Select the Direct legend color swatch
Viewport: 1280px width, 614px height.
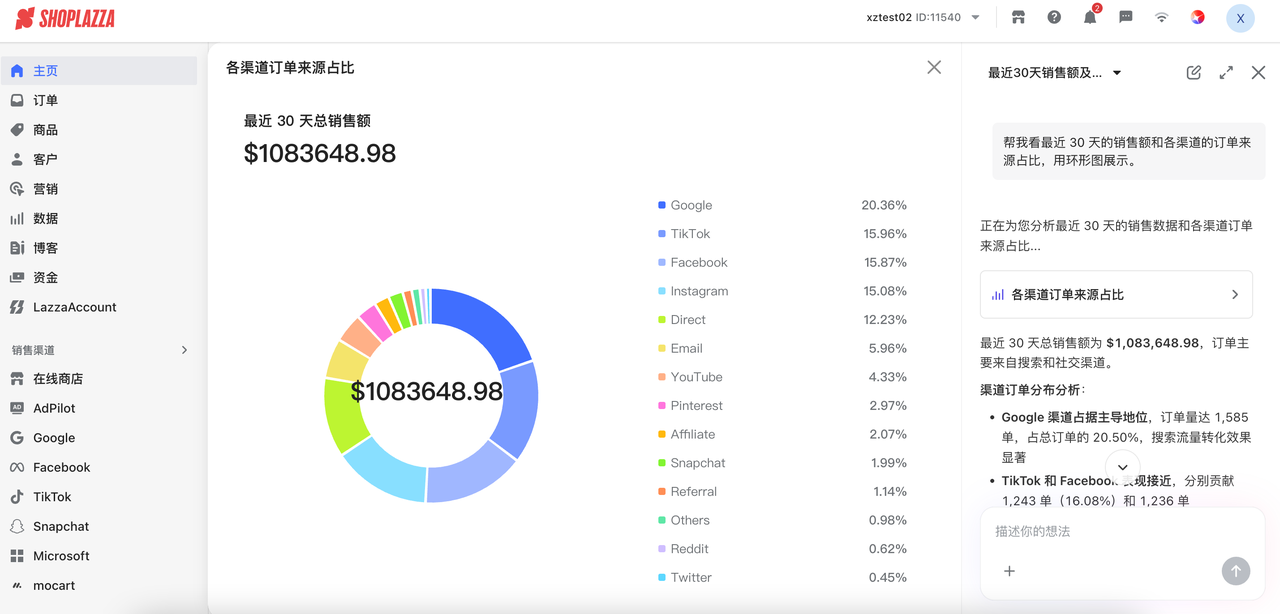pyautogui.click(x=662, y=320)
